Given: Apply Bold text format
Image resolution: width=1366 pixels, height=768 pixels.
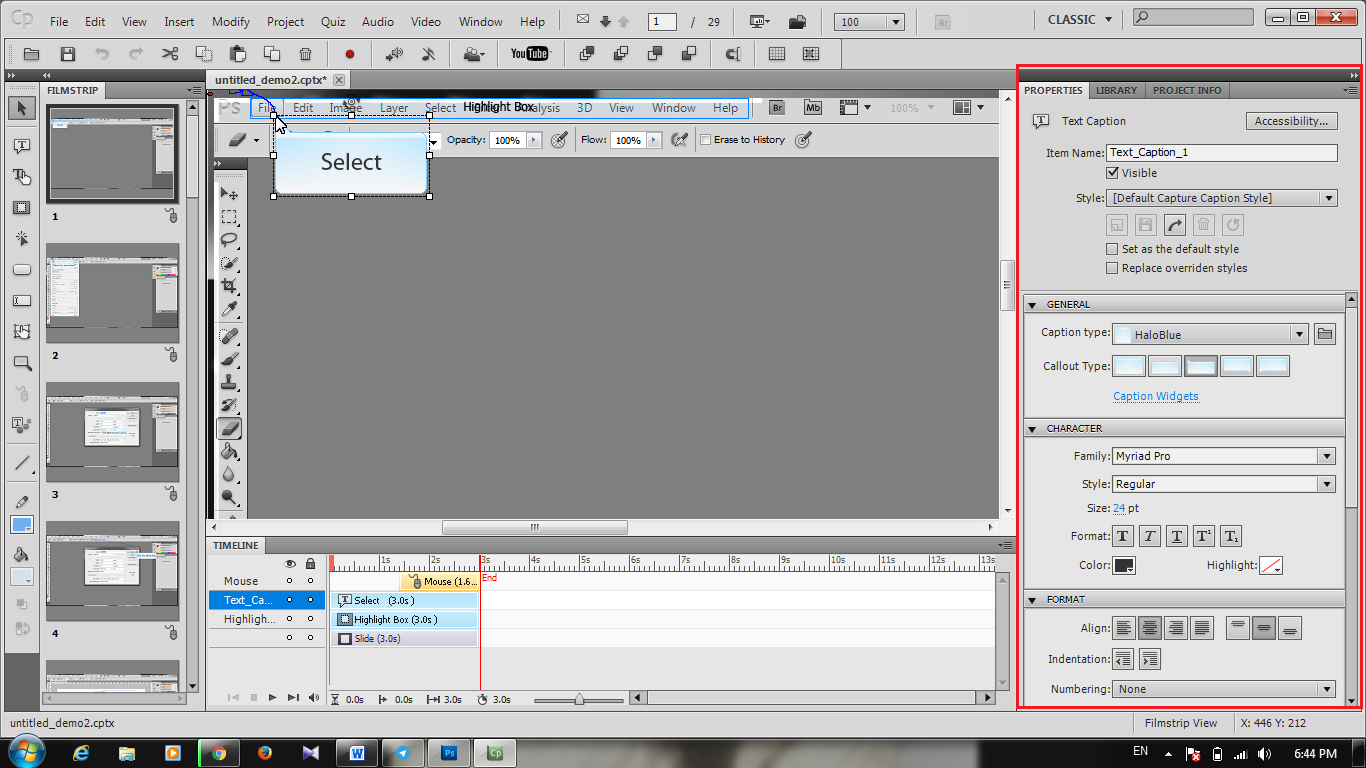Looking at the screenshot, I should coord(1123,537).
